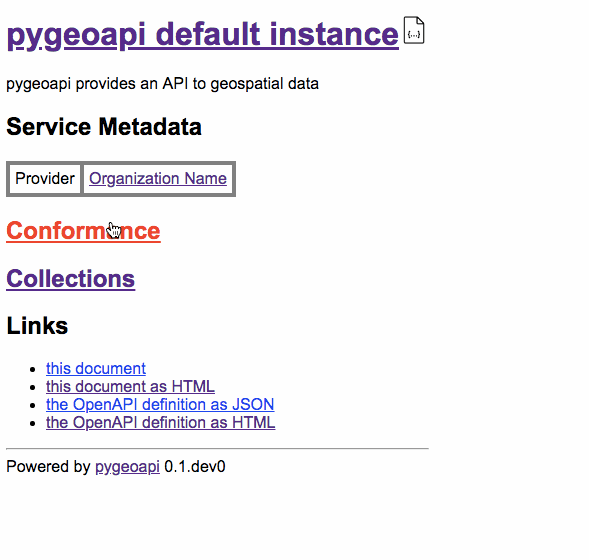Click the 'Powered by' footer text

48,467
